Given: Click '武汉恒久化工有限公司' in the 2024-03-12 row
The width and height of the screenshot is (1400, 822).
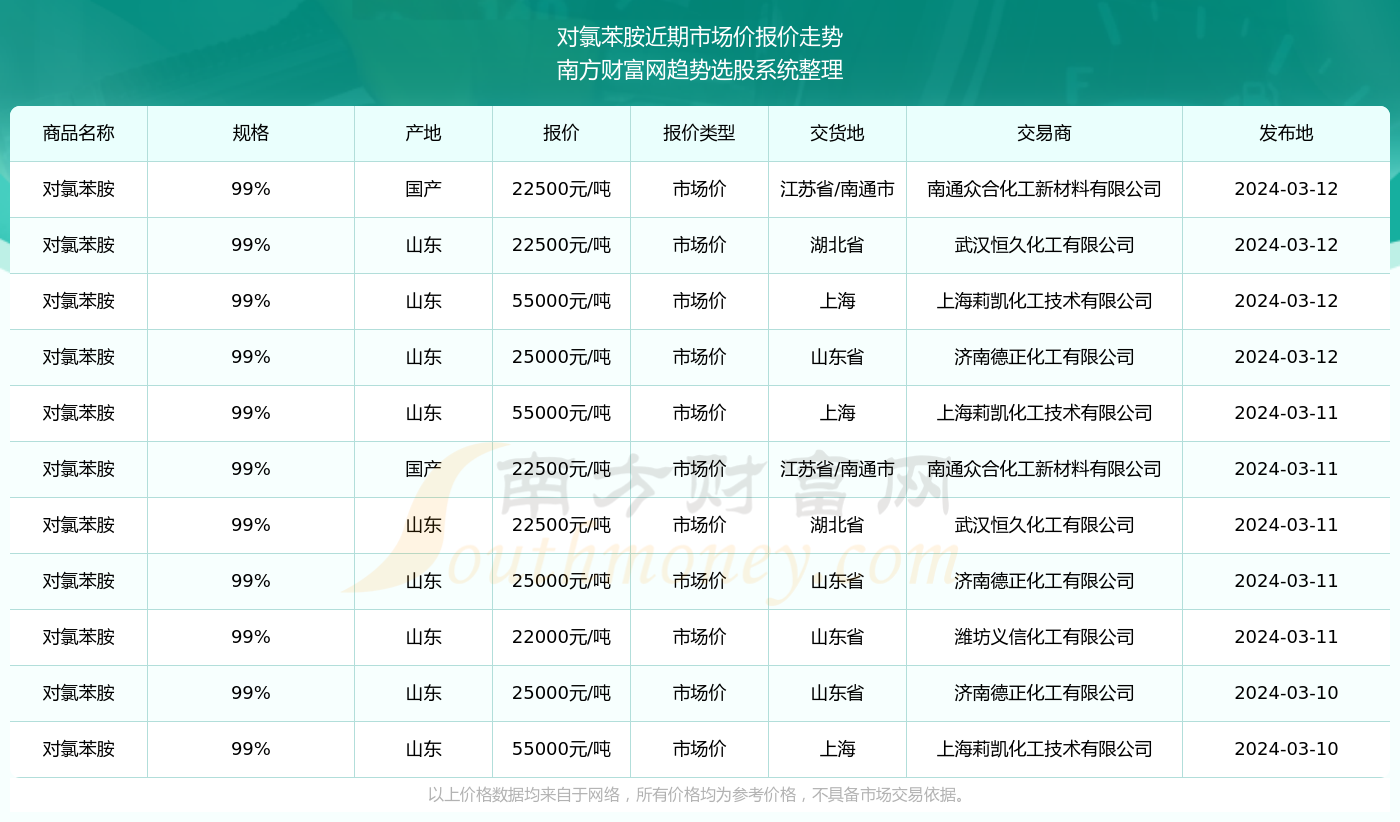Looking at the screenshot, I should pyautogui.click(x=1044, y=245).
